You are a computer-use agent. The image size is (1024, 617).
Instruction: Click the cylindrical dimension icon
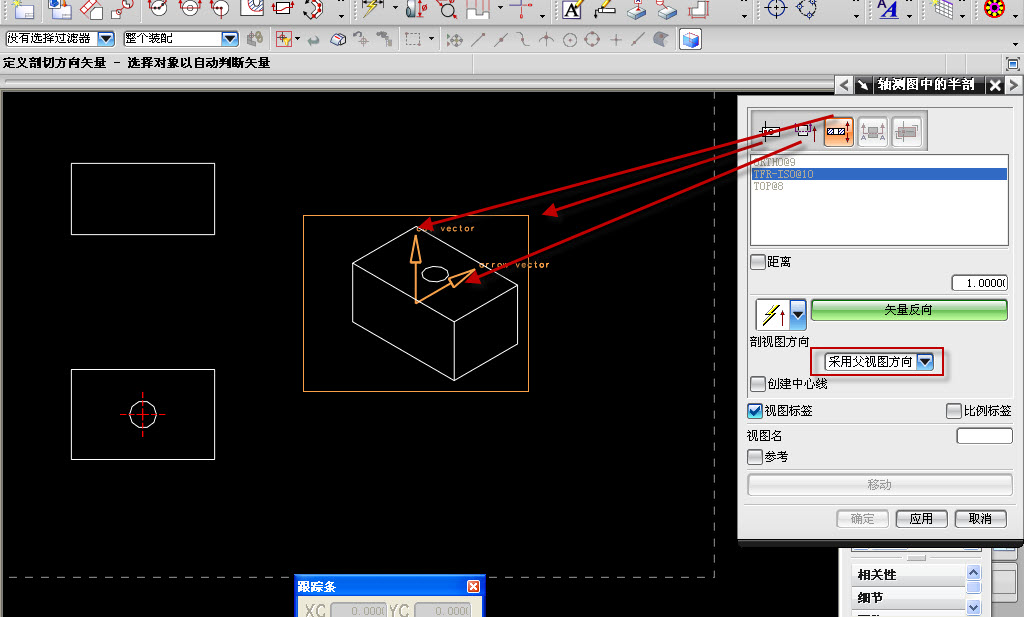pyautogui.click(x=416, y=9)
